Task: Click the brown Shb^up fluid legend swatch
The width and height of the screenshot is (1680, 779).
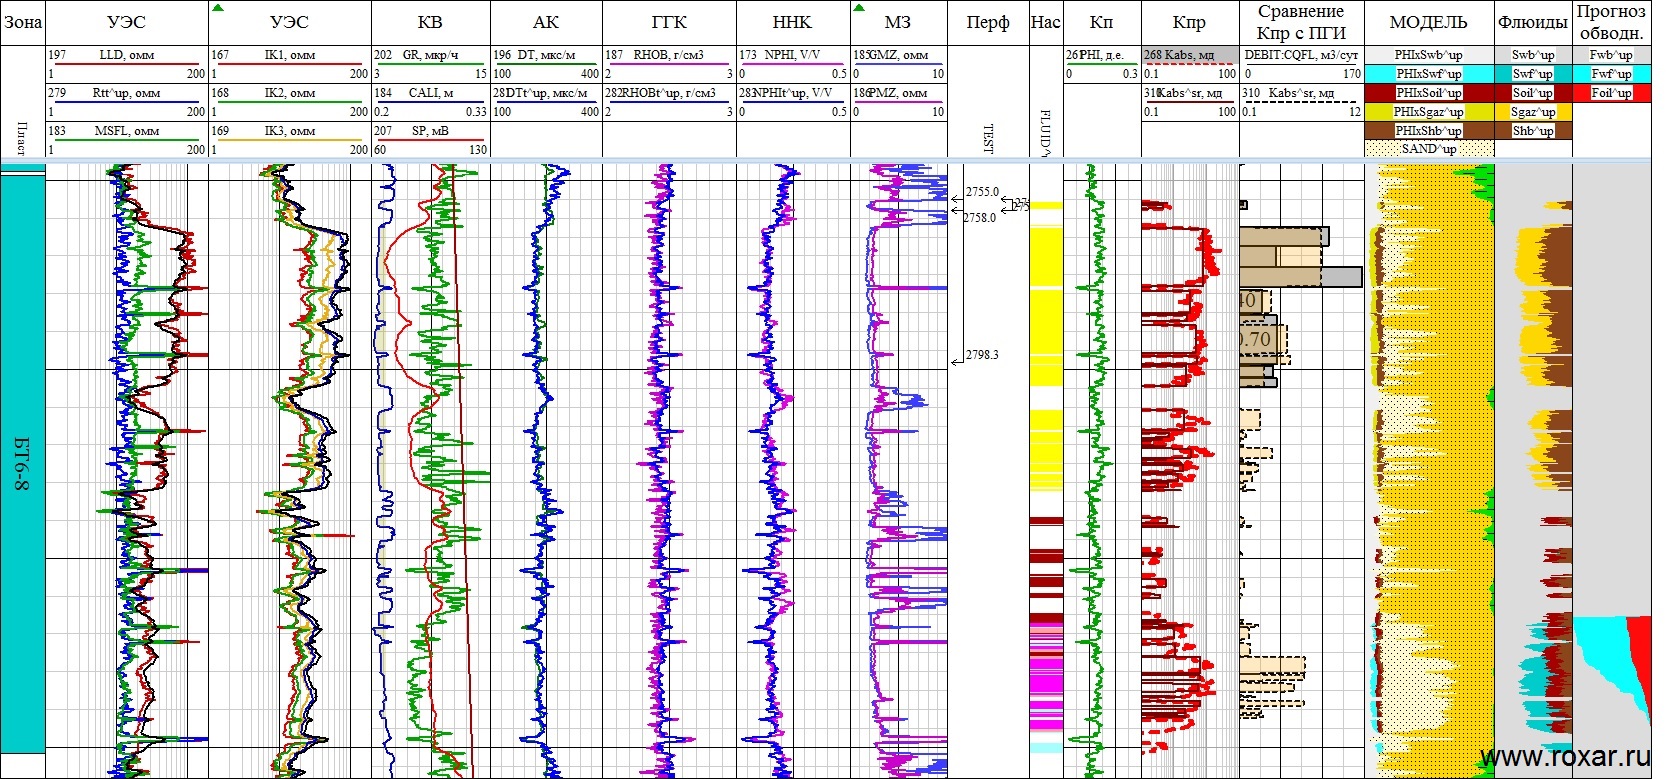Action: coord(1533,131)
